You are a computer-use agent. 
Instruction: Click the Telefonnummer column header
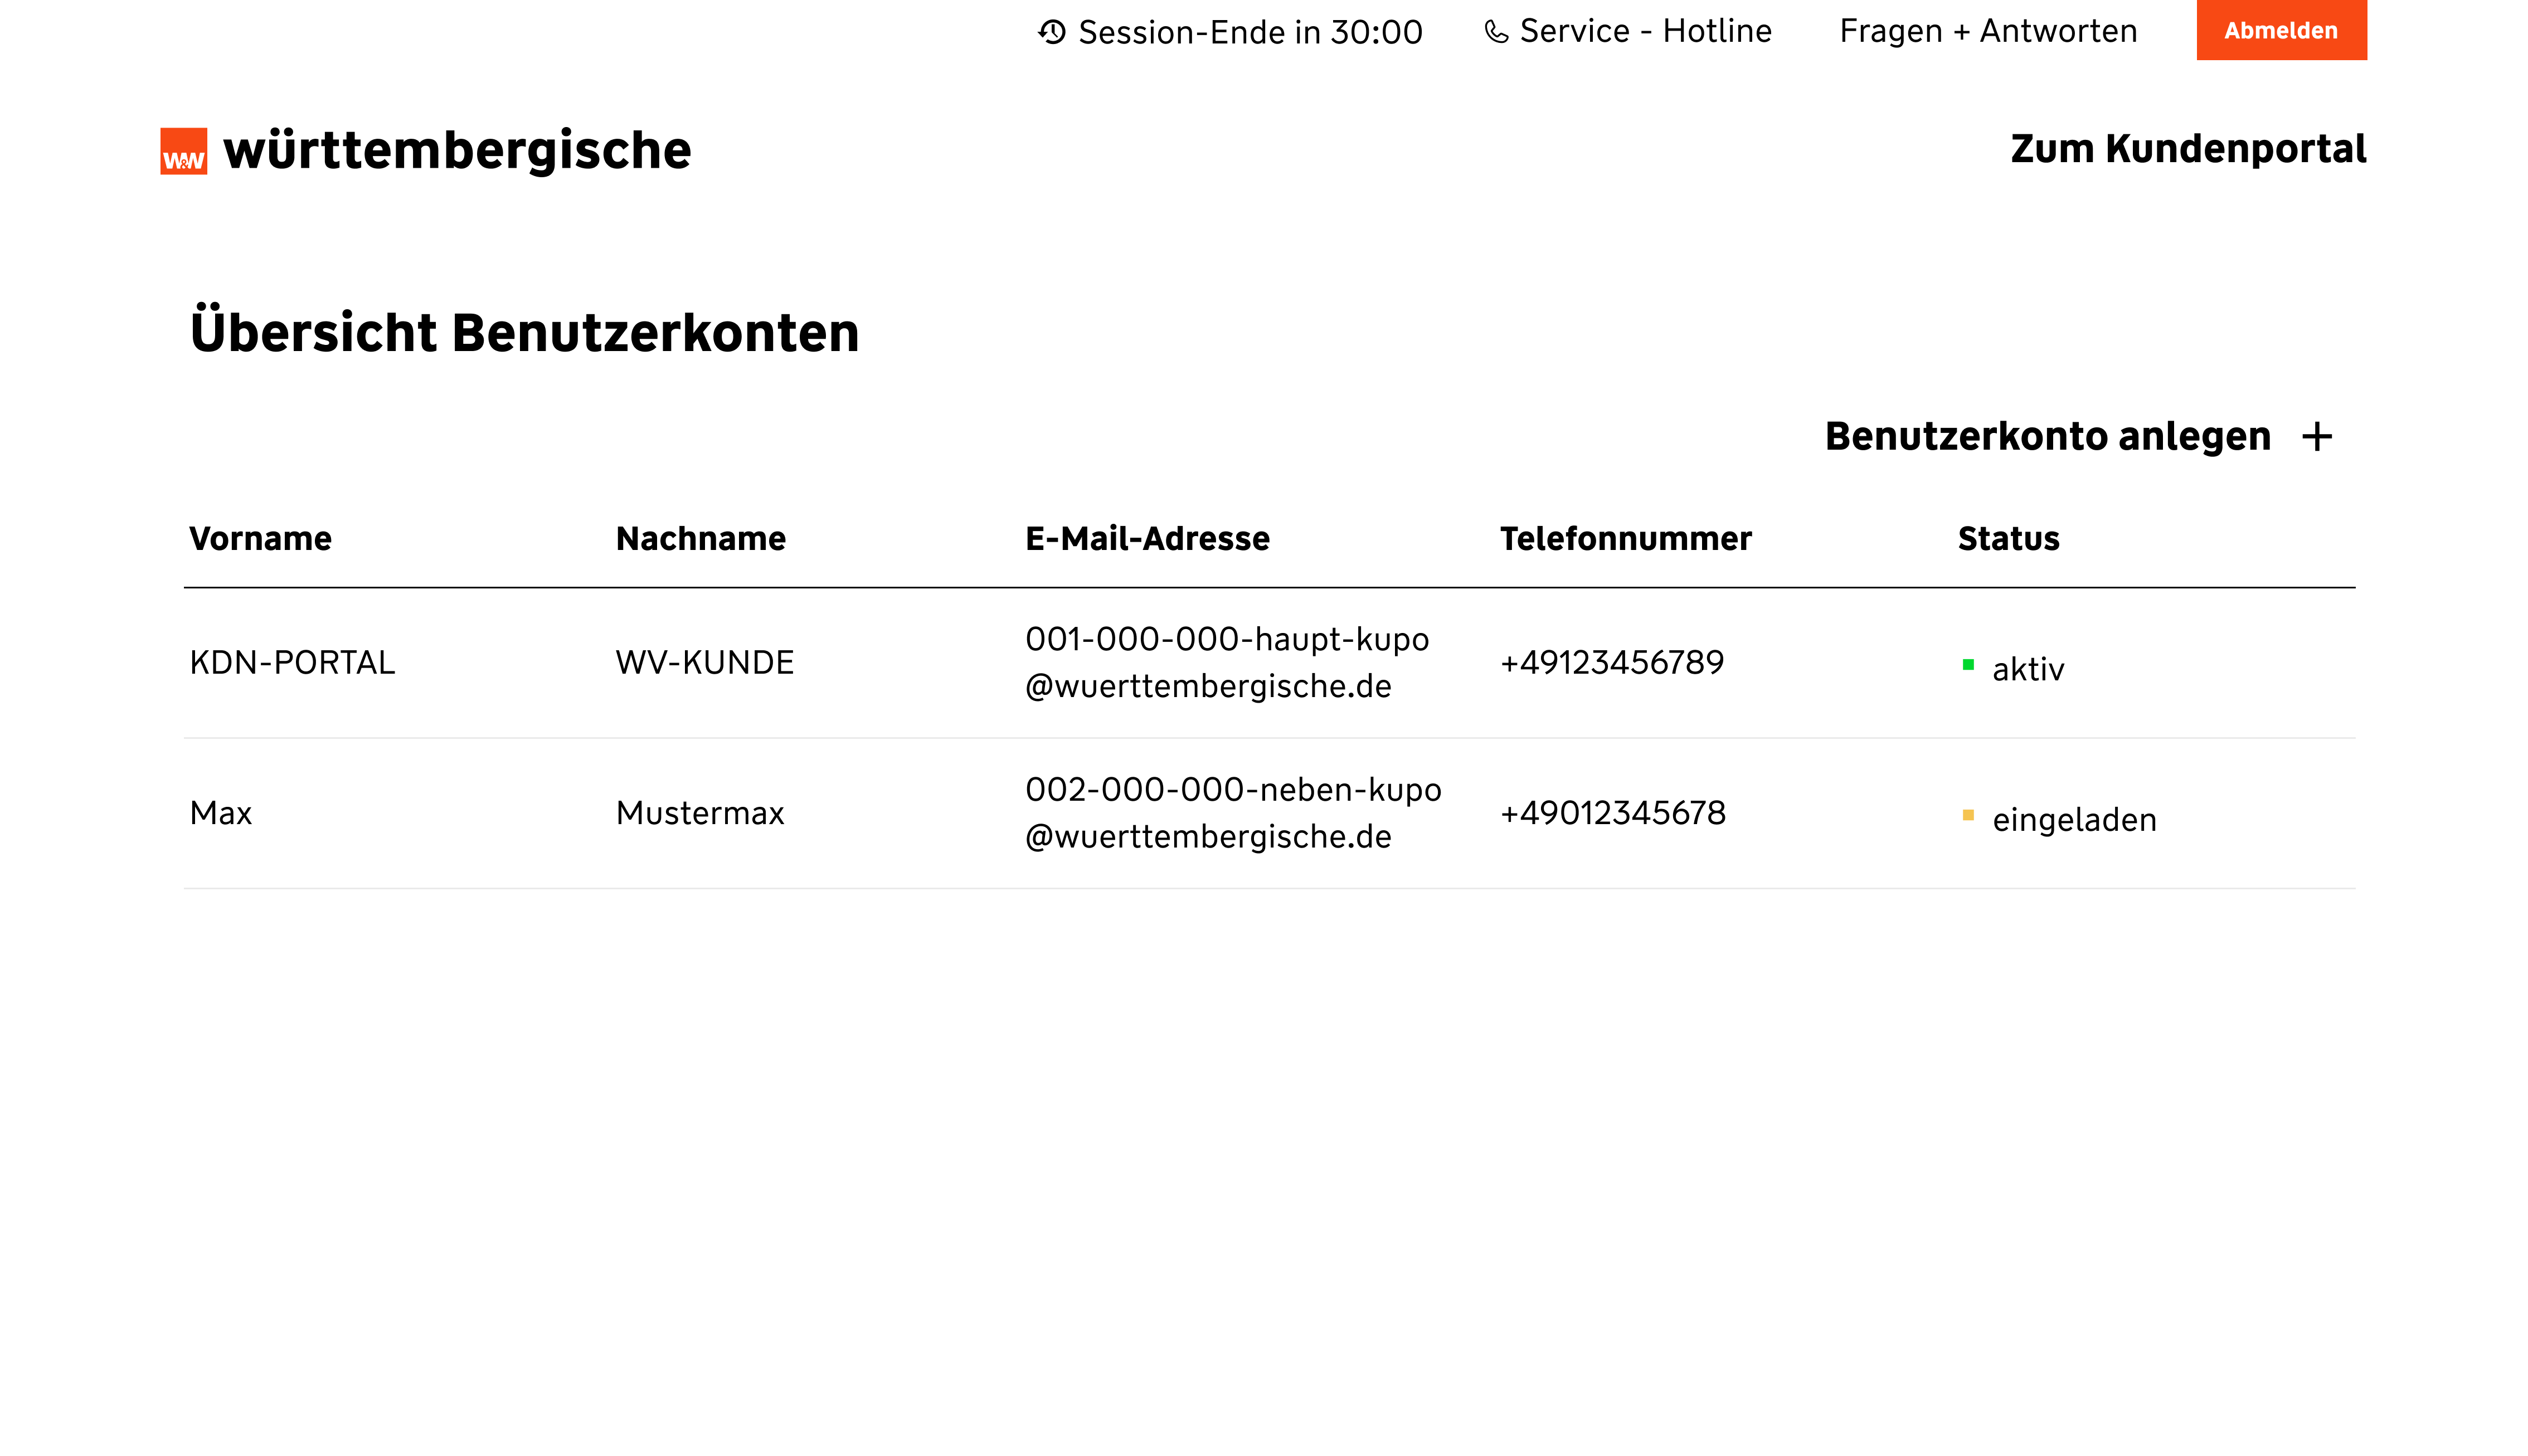click(x=1625, y=539)
